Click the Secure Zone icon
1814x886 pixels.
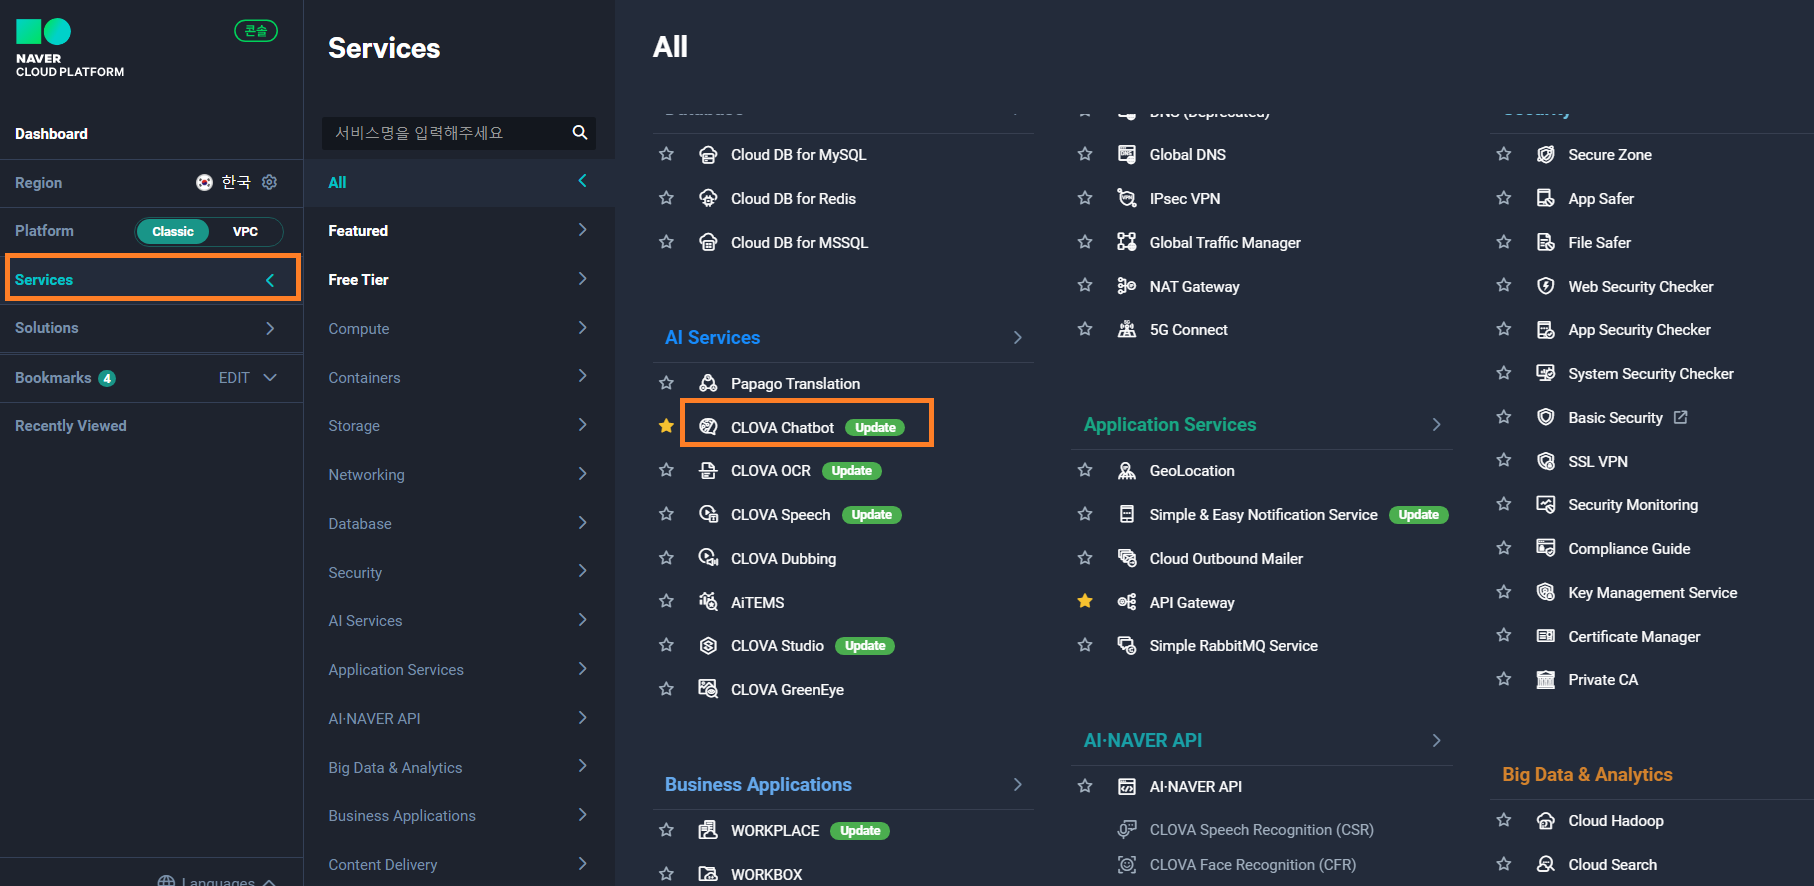tap(1546, 155)
